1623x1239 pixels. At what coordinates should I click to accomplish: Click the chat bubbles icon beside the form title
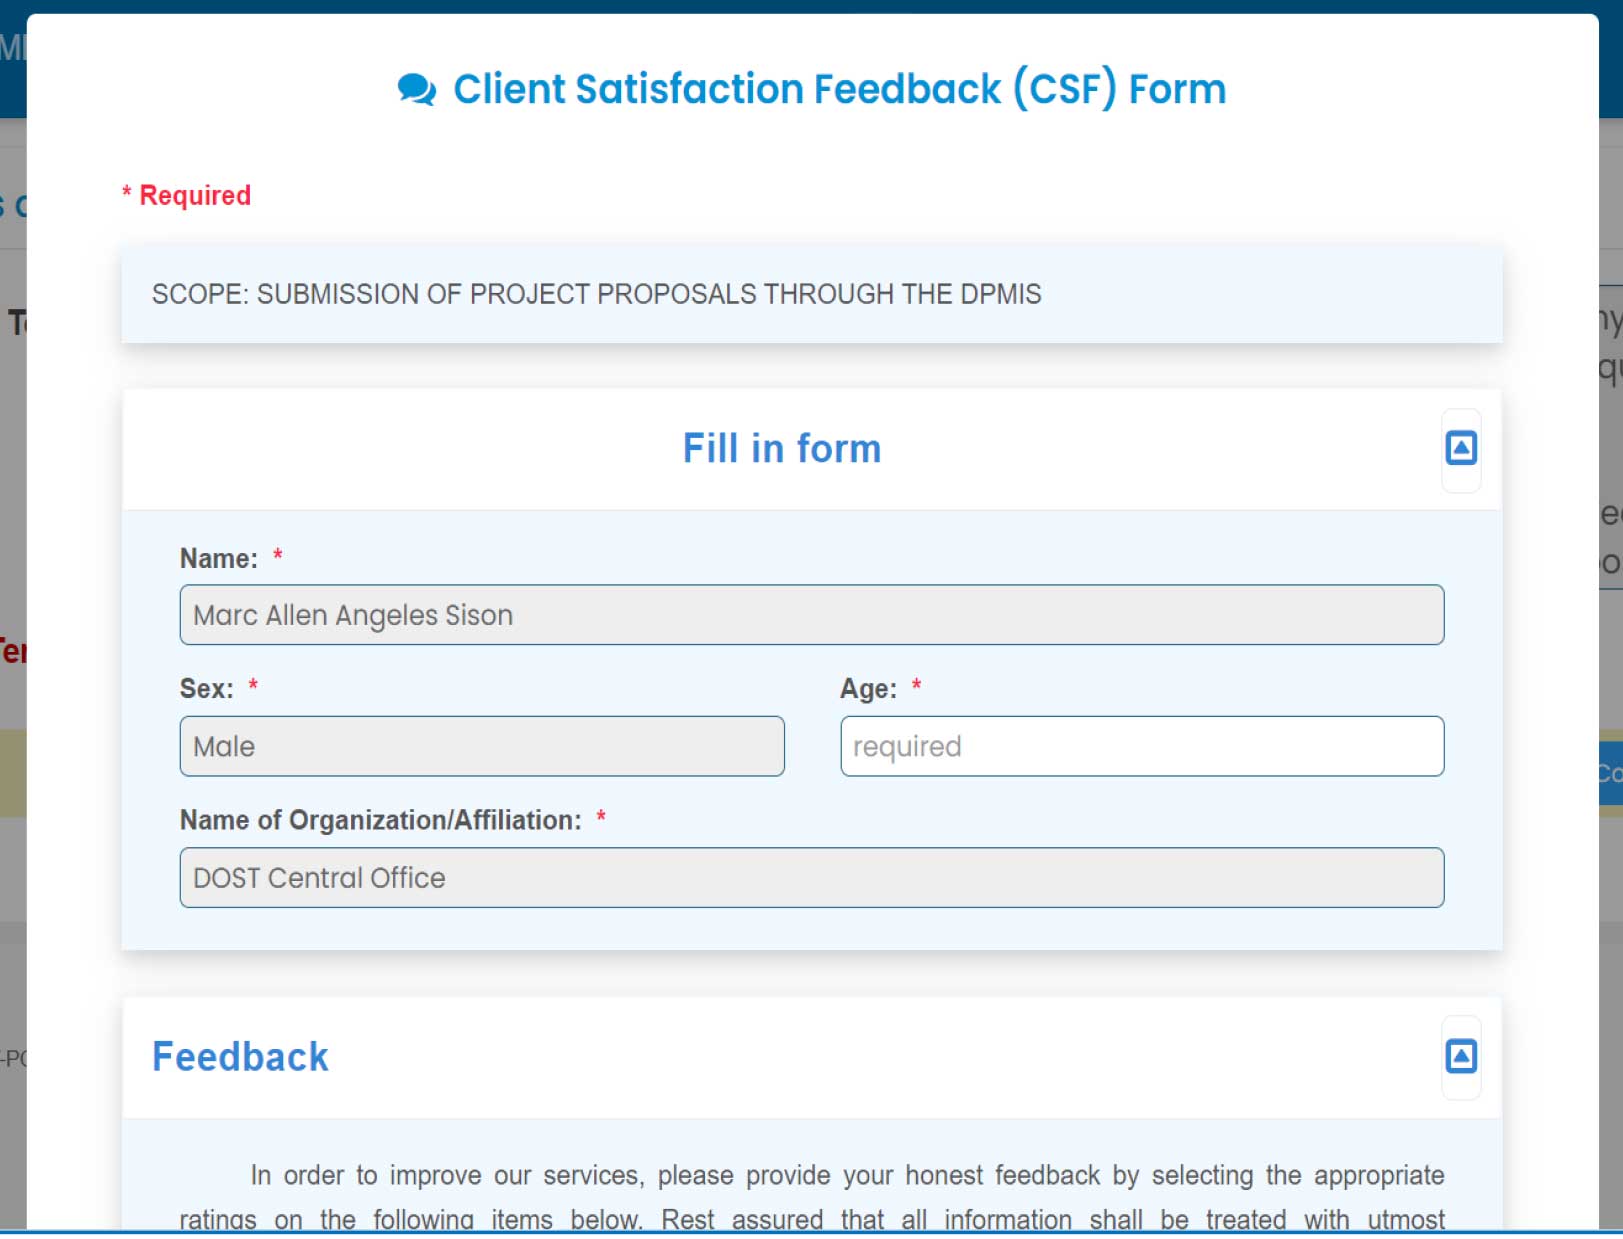(x=416, y=89)
